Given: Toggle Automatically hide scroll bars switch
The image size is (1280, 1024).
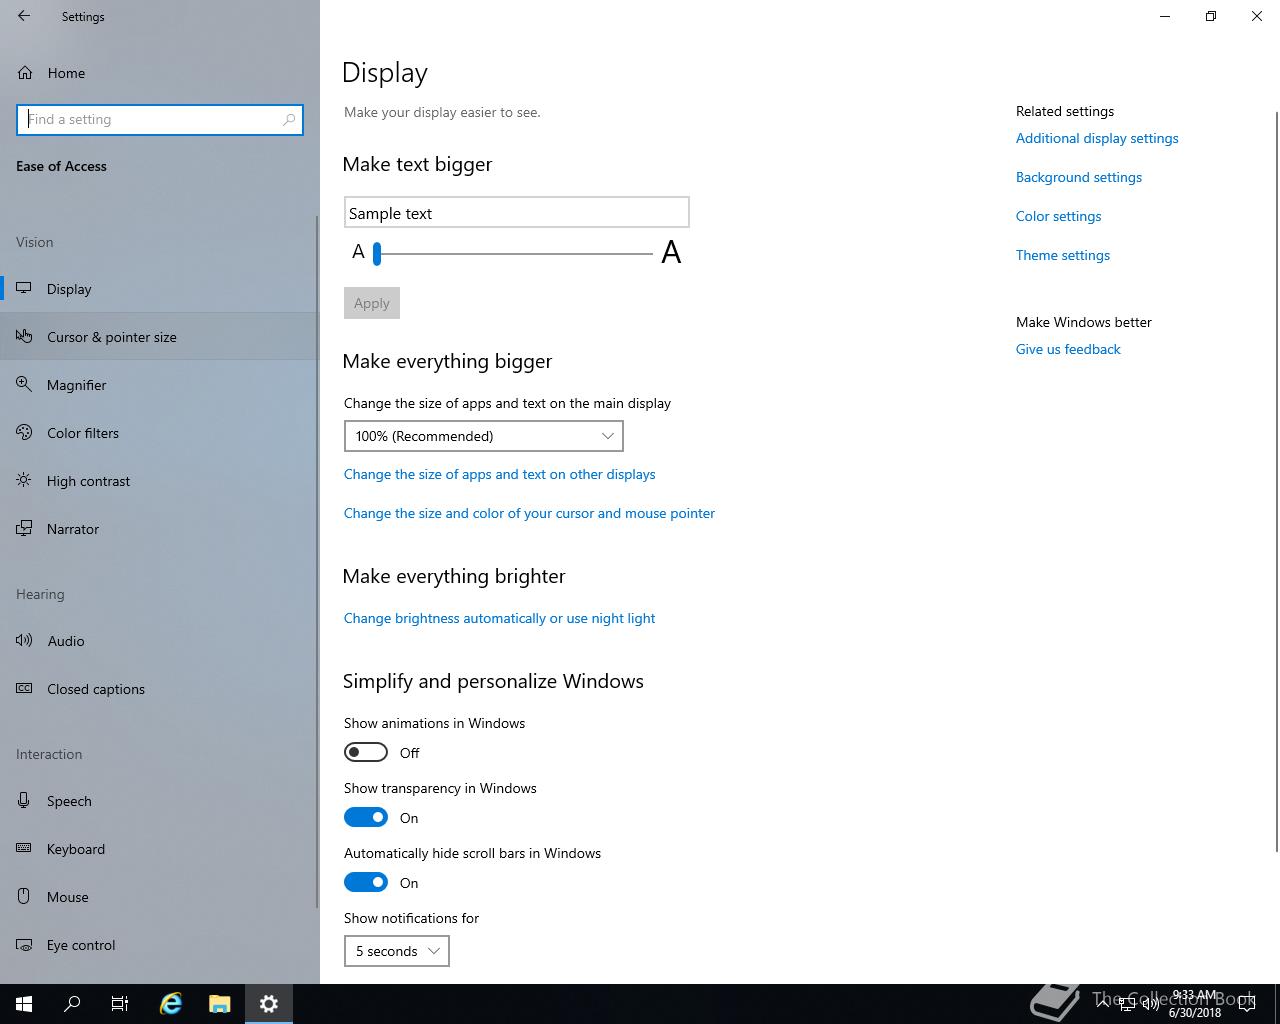Looking at the screenshot, I should coord(366,882).
